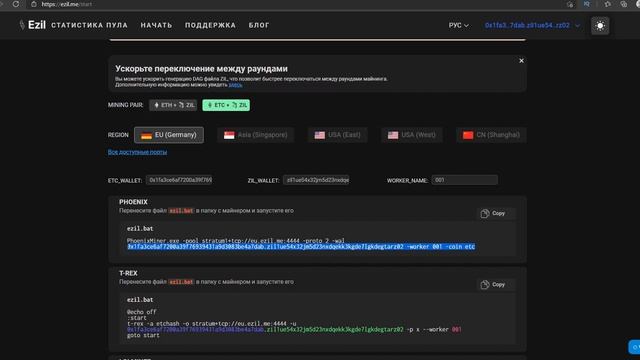Click the browser address bar URL
The height and width of the screenshot is (360, 640).
tap(67, 4)
